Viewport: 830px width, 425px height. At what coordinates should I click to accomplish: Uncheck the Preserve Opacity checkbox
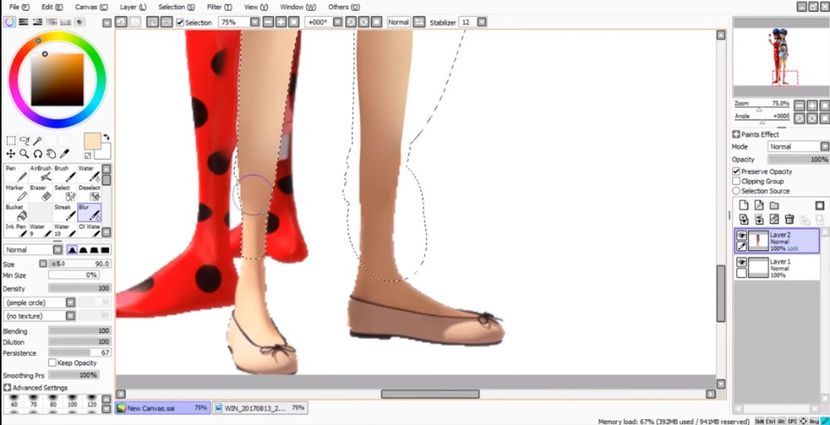point(737,171)
